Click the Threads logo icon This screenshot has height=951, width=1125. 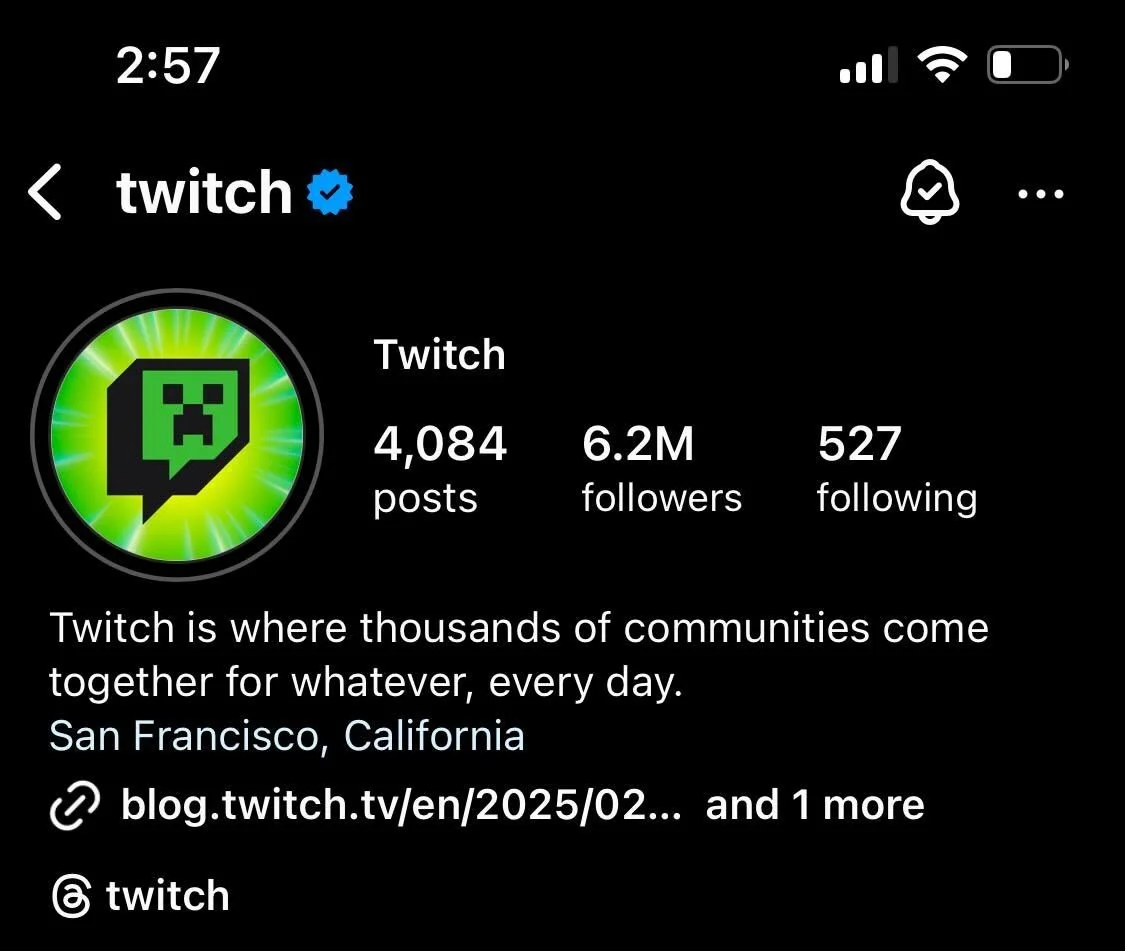[72, 896]
